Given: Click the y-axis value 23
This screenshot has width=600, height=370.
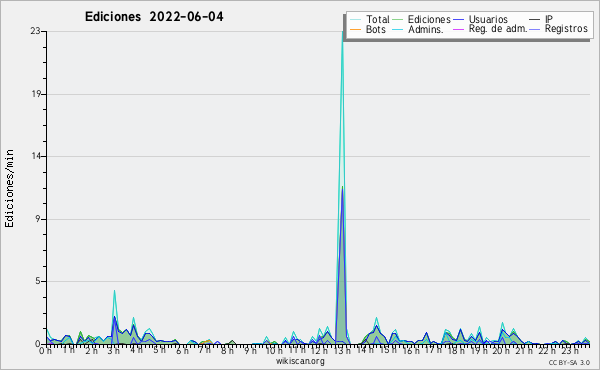Looking at the screenshot, I should click(35, 31).
